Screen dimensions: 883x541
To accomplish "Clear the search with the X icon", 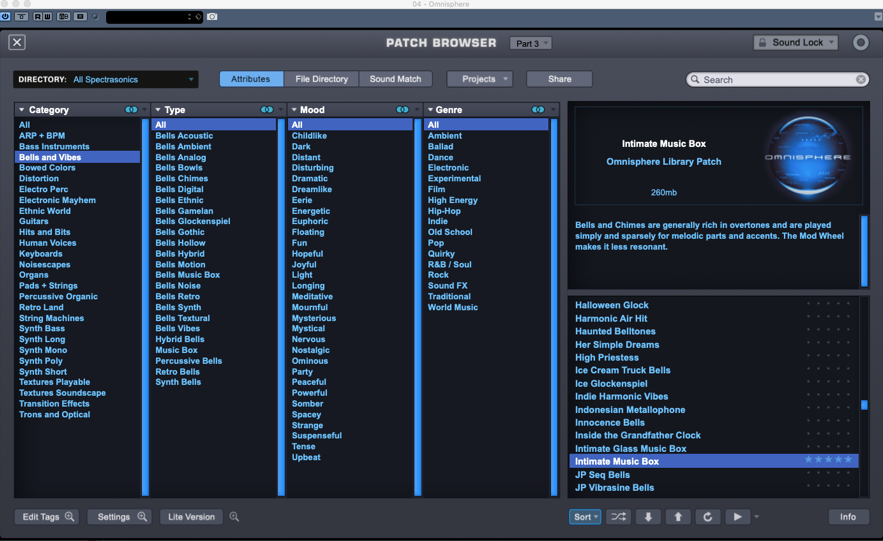I will click(x=861, y=80).
